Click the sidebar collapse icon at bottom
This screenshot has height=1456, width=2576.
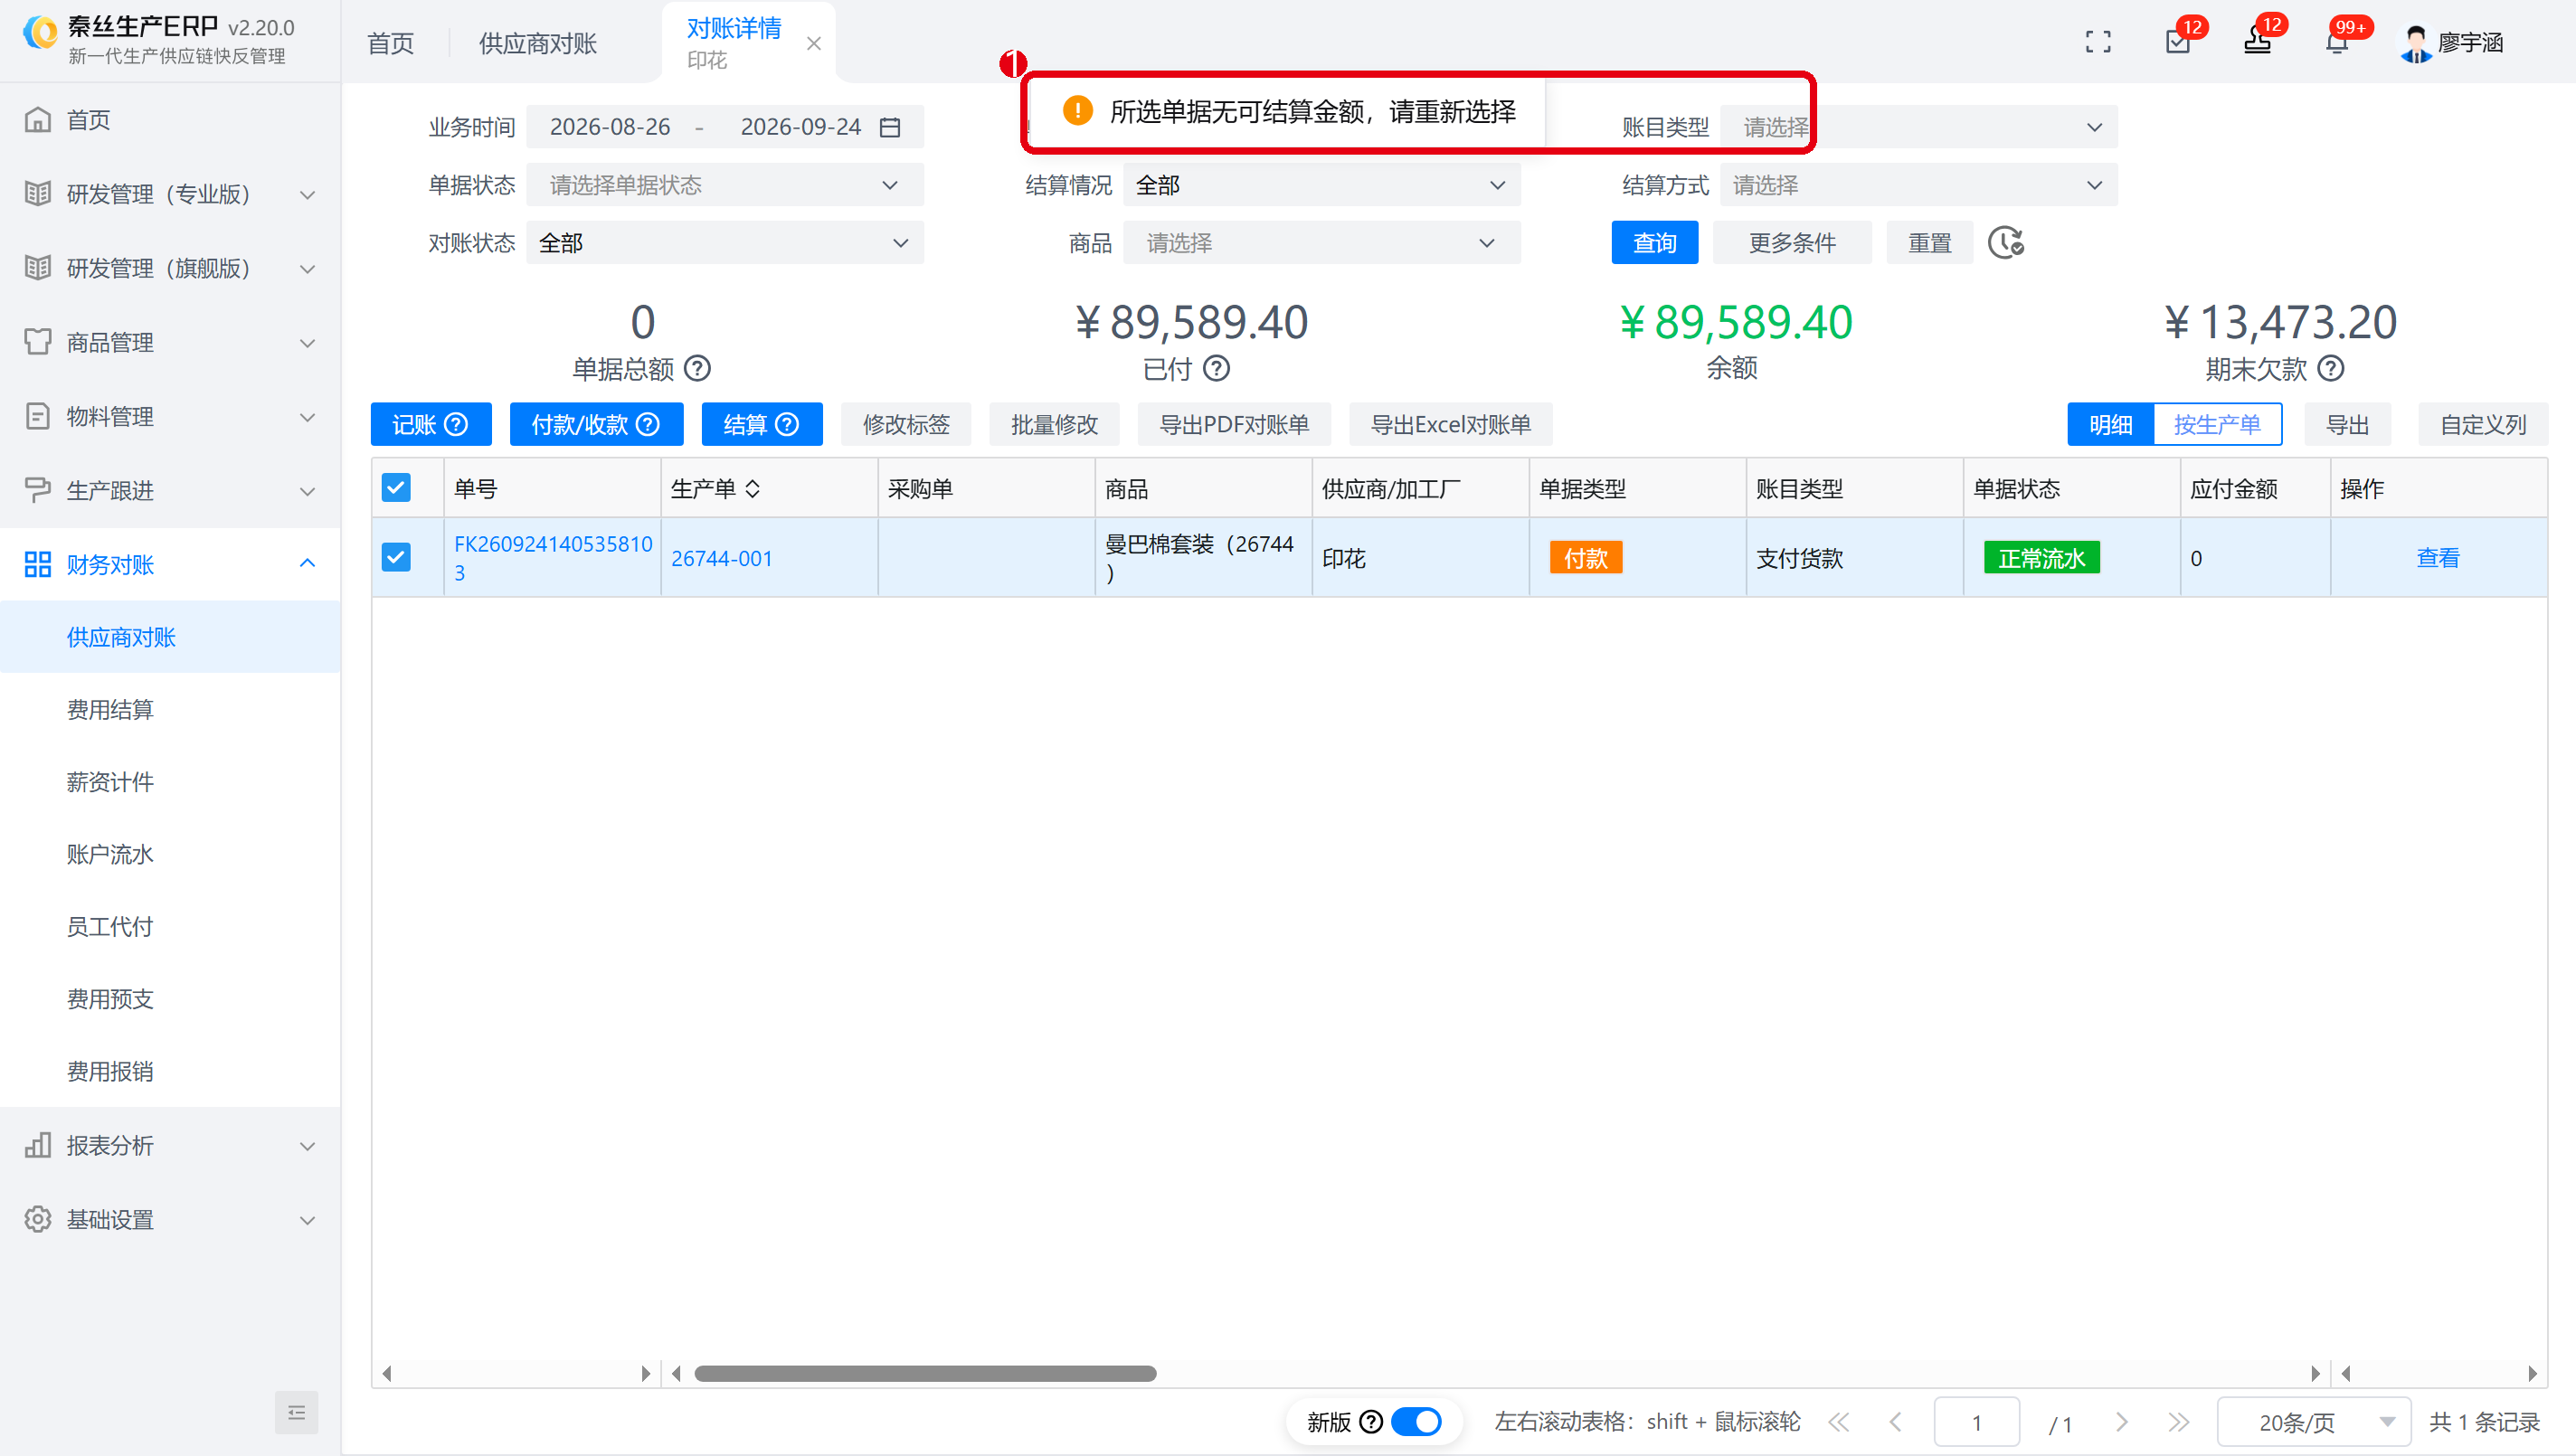pos(296,1412)
